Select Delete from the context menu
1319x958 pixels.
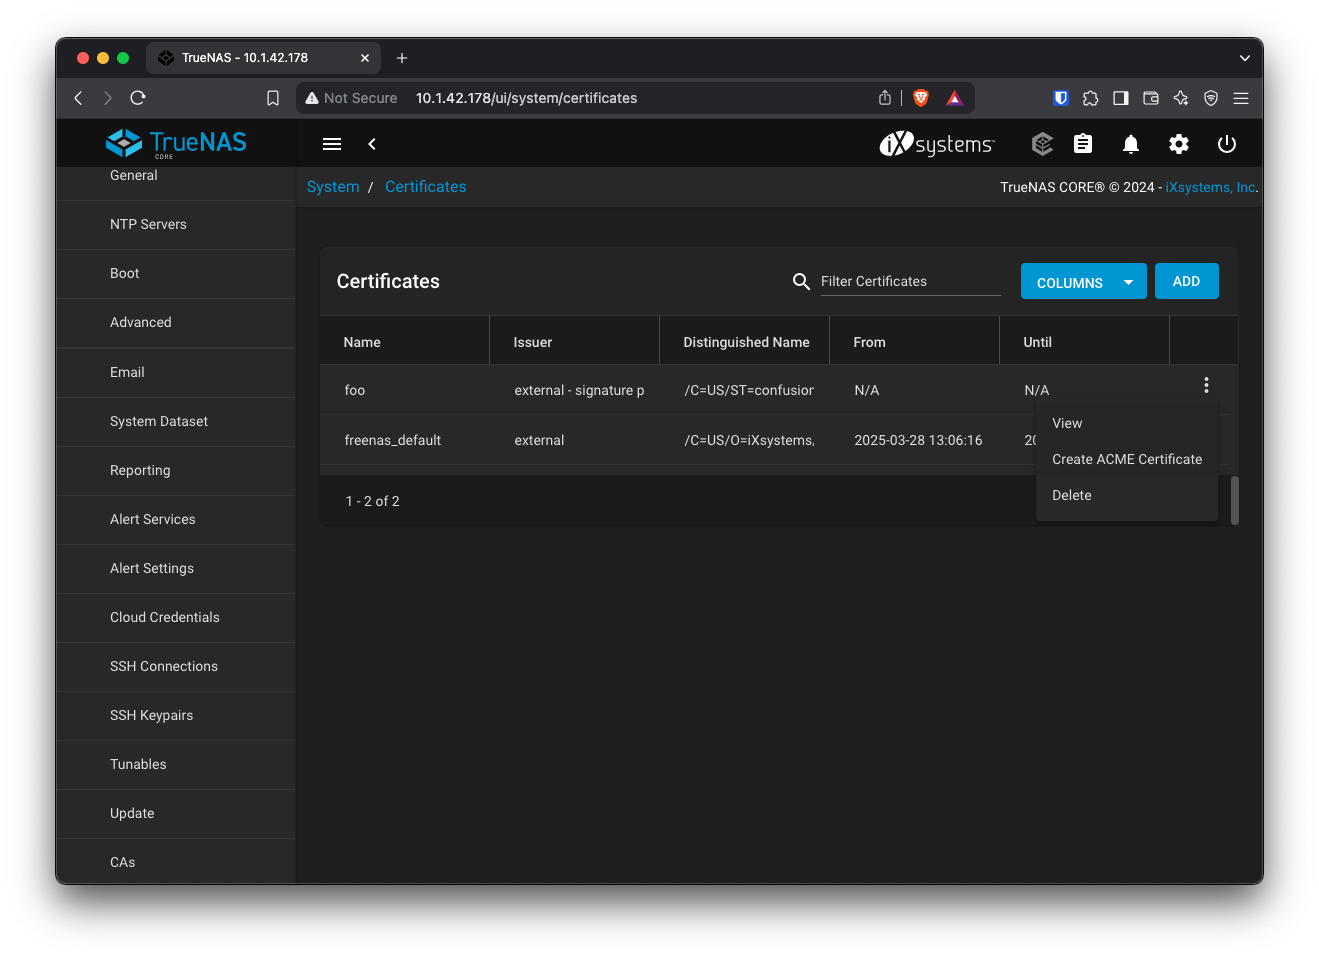1127,495
